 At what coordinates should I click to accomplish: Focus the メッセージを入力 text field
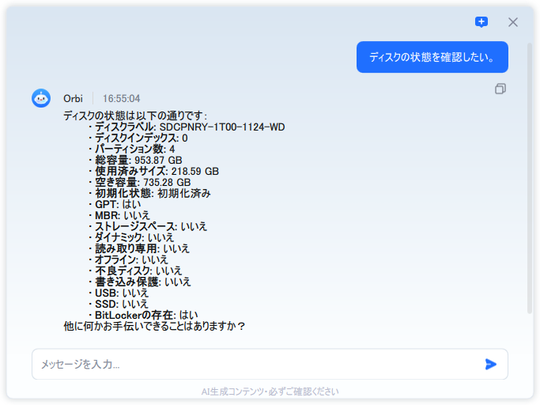coord(270,364)
